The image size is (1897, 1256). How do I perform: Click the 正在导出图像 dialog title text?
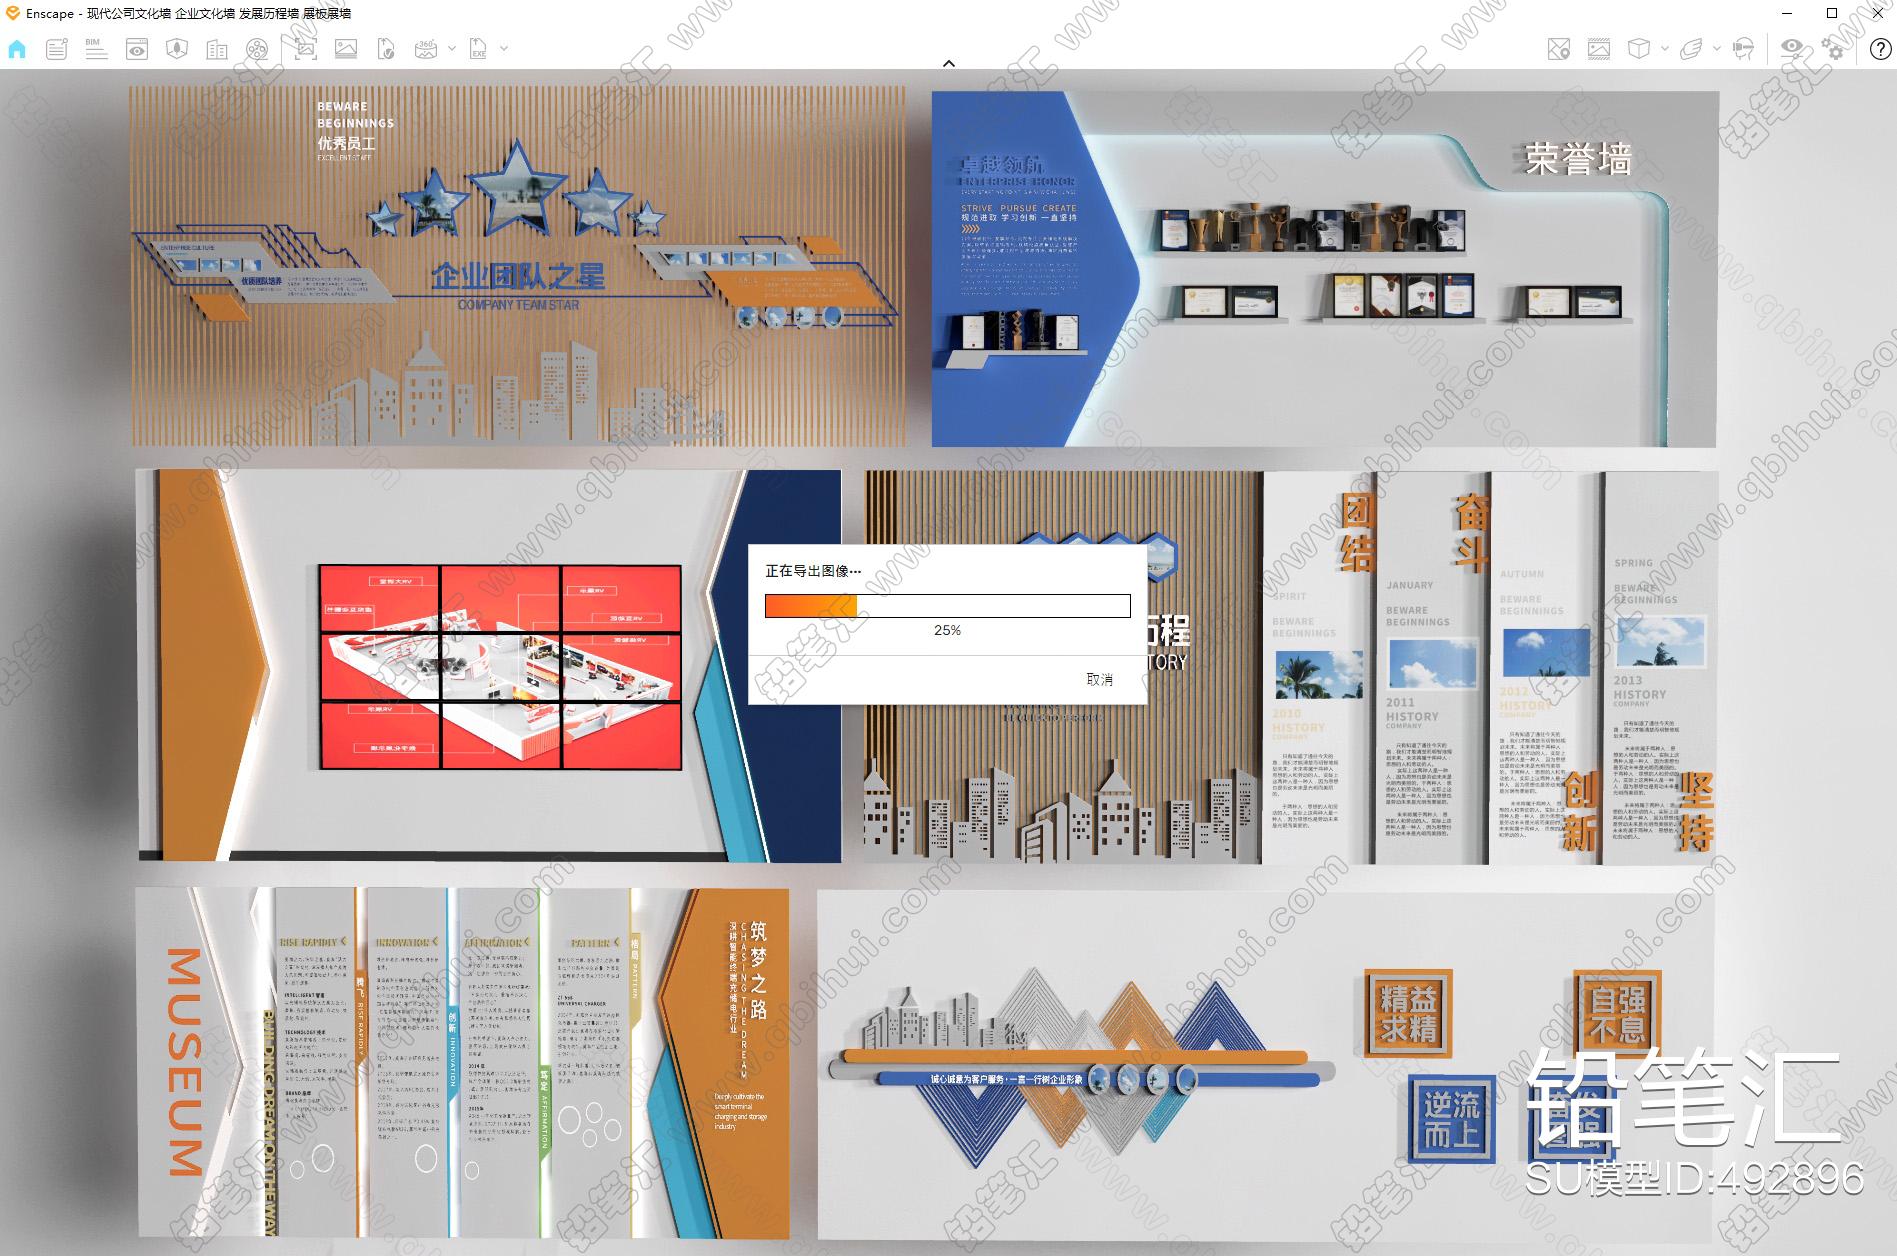pyautogui.click(x=813, y=570)
